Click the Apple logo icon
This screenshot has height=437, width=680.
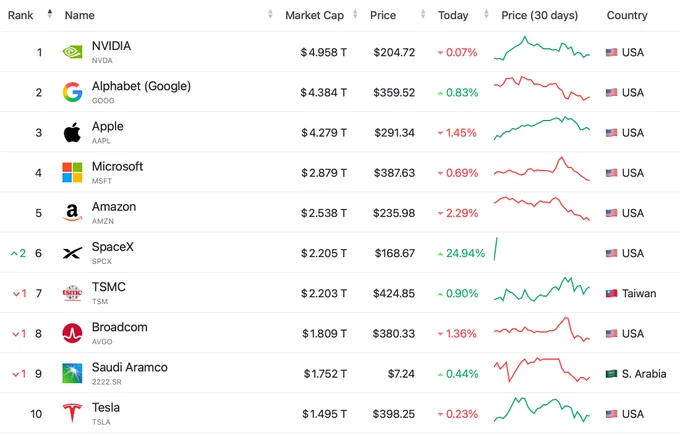pyautogui.click(x=72, y=132)
